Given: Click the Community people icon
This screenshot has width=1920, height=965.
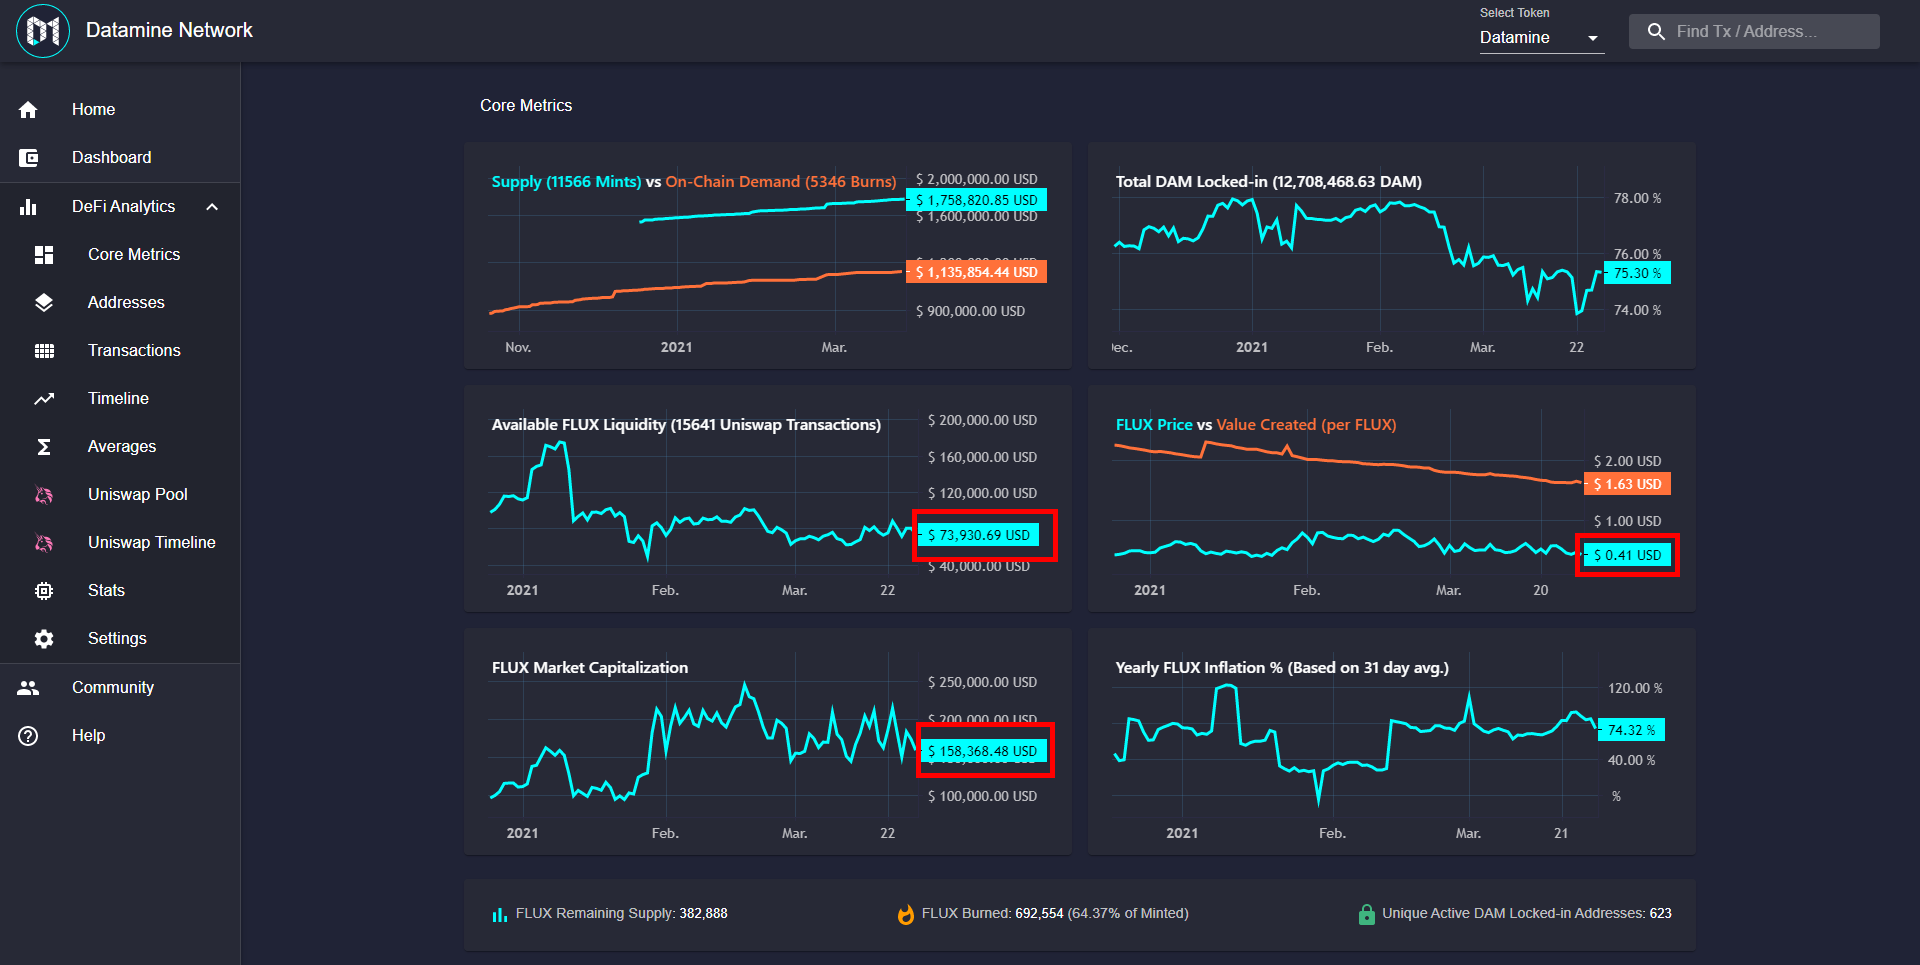Looking at the screenshot, I should [x=28, y=688].
